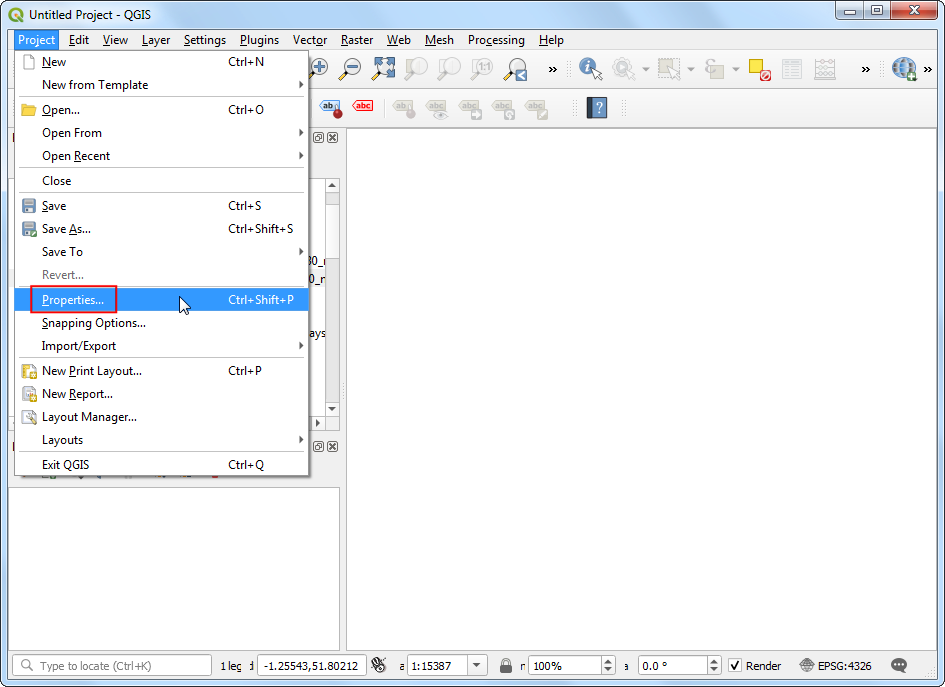Click the Change Label pencil icon
This screenshot has height=687, width=945.
pyautogui.click(x=536, y=109)
